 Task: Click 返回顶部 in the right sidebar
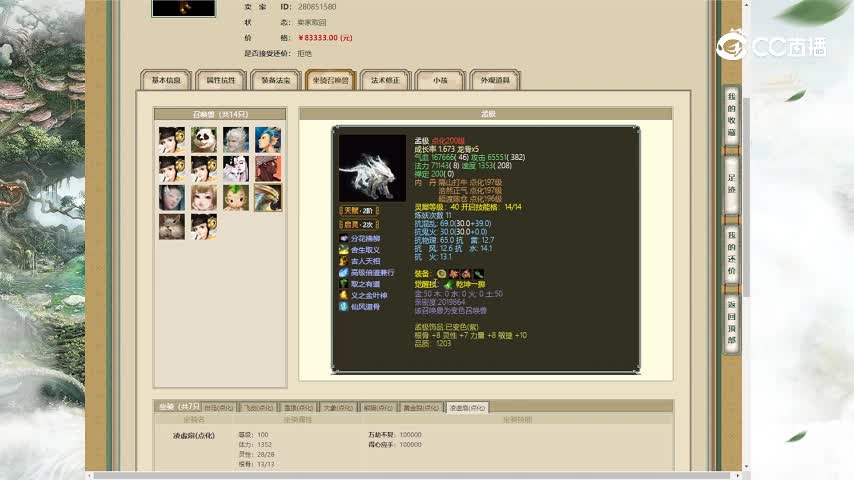pos(731,323)
